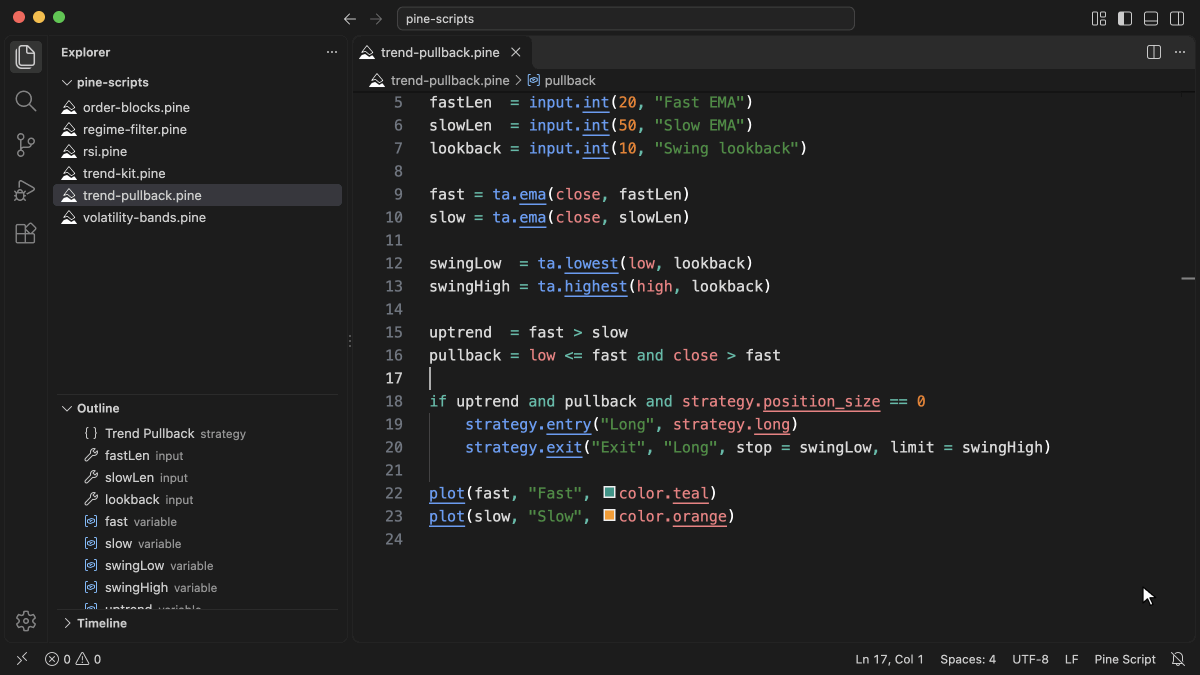Toggle the bottom panel
Viewport: 1200px width, 675px height.
pos(1151,19)
